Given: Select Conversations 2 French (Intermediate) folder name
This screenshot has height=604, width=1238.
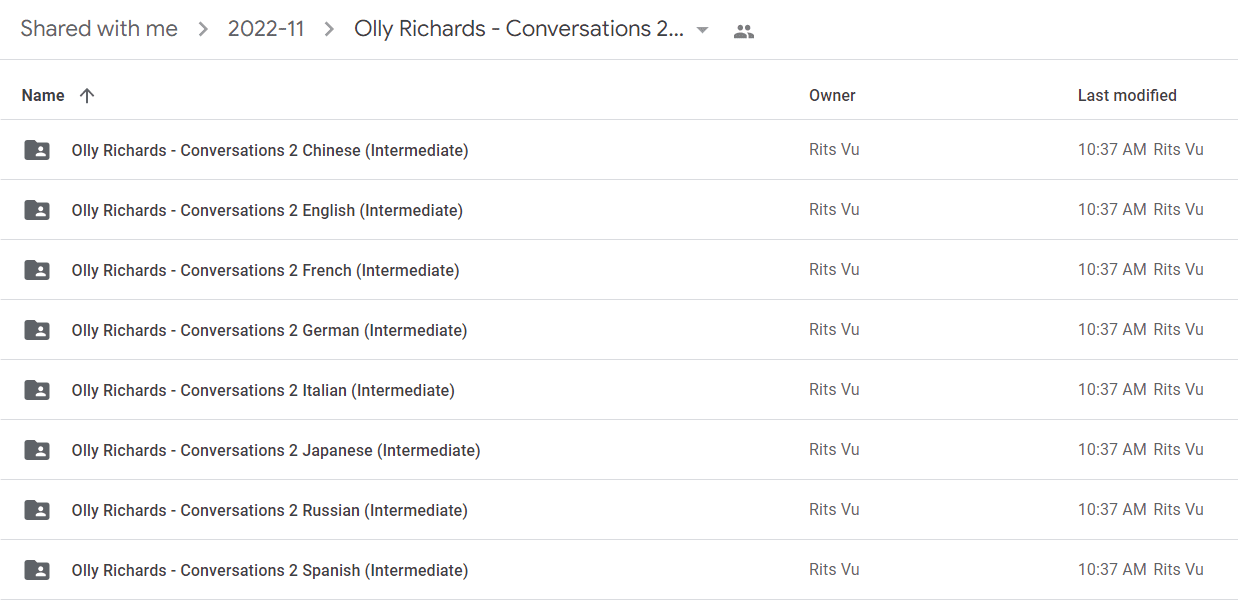Looking at the screenshot, I should tap(265, 271).
